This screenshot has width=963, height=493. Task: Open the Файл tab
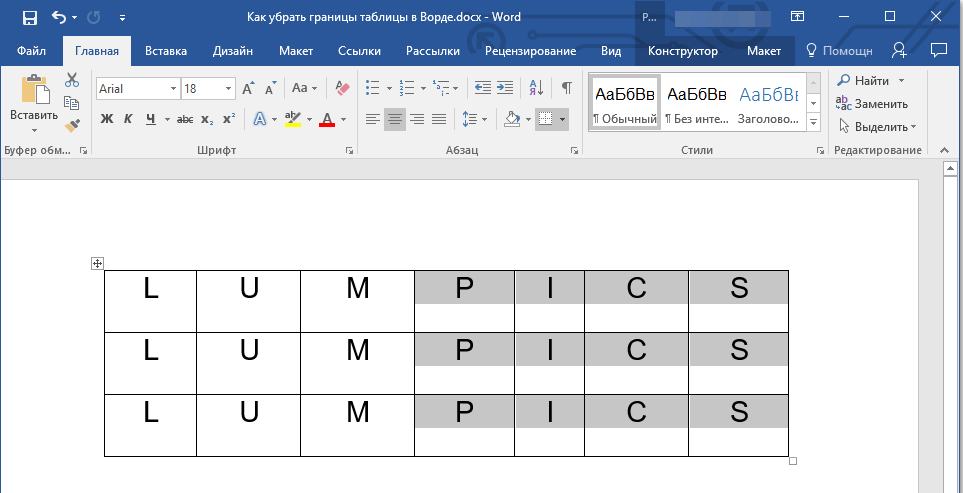(31, 52)
